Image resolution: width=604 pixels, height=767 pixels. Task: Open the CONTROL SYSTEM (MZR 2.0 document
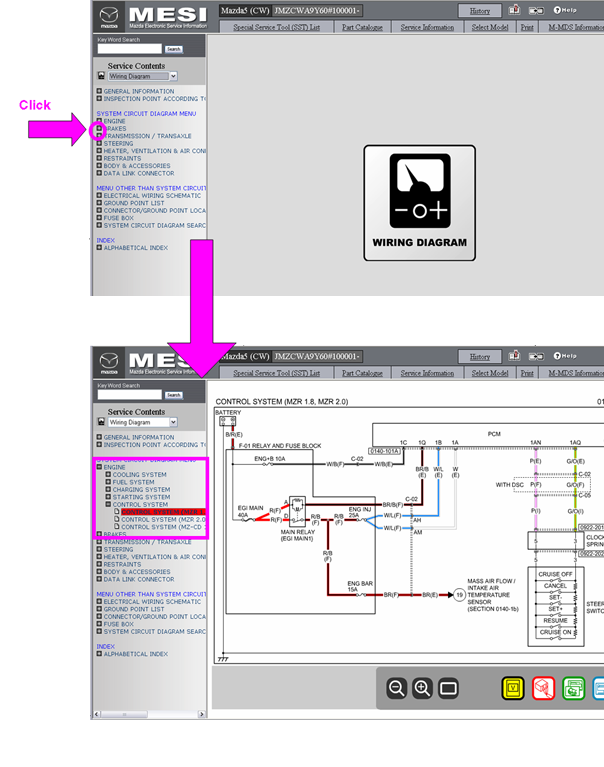(x=163, y=519)
